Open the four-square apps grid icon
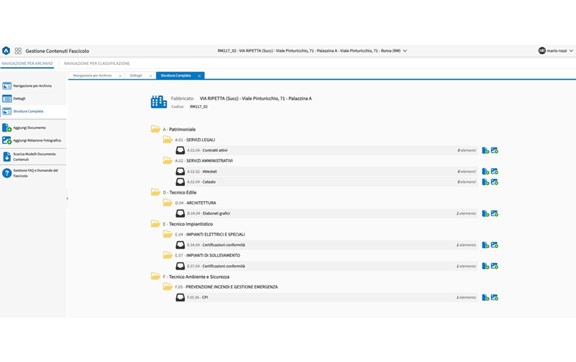The image size is (576, 362). point(18,51)
